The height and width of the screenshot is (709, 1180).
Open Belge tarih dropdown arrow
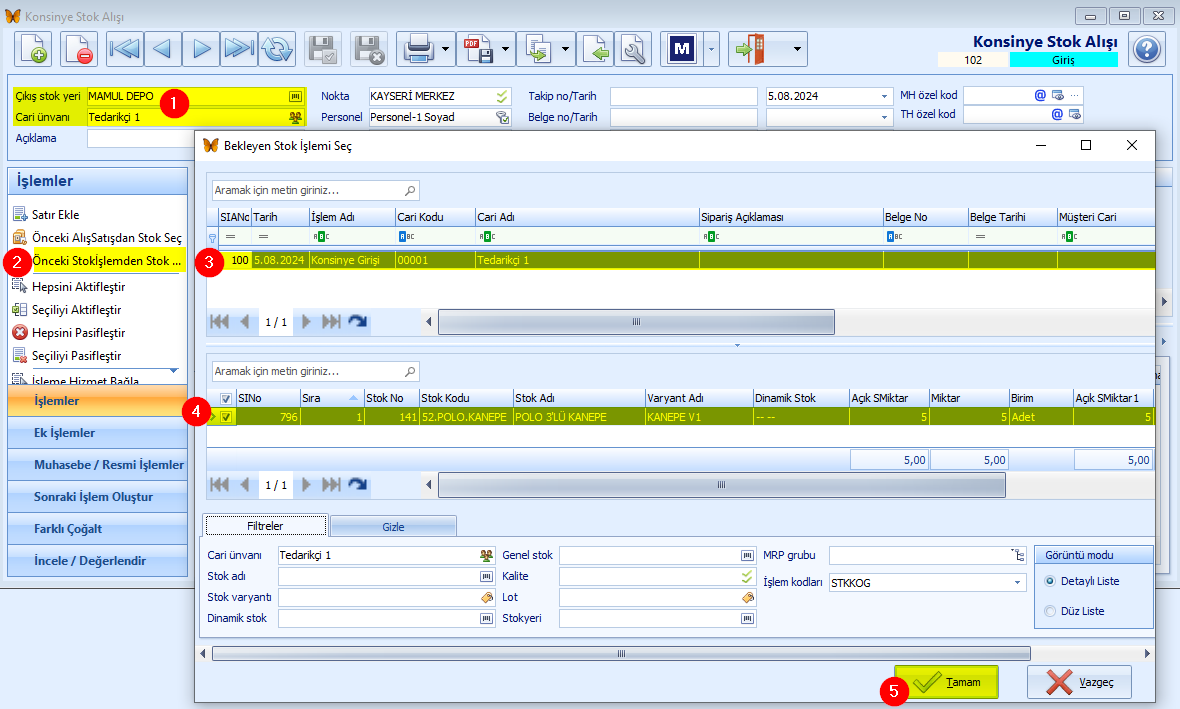[884, 117]
